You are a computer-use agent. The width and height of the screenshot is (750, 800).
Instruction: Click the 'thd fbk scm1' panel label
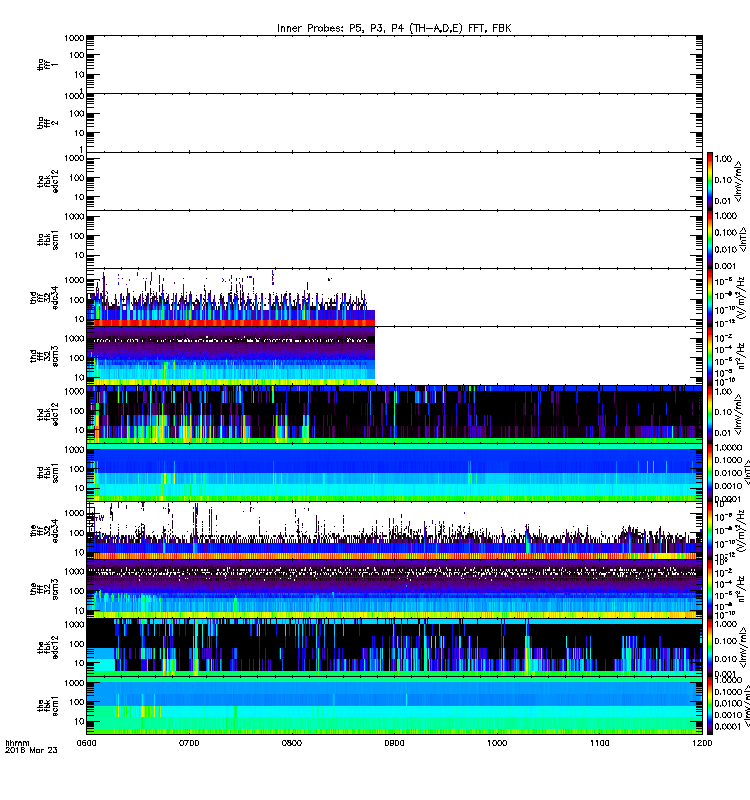pos(47,472)
